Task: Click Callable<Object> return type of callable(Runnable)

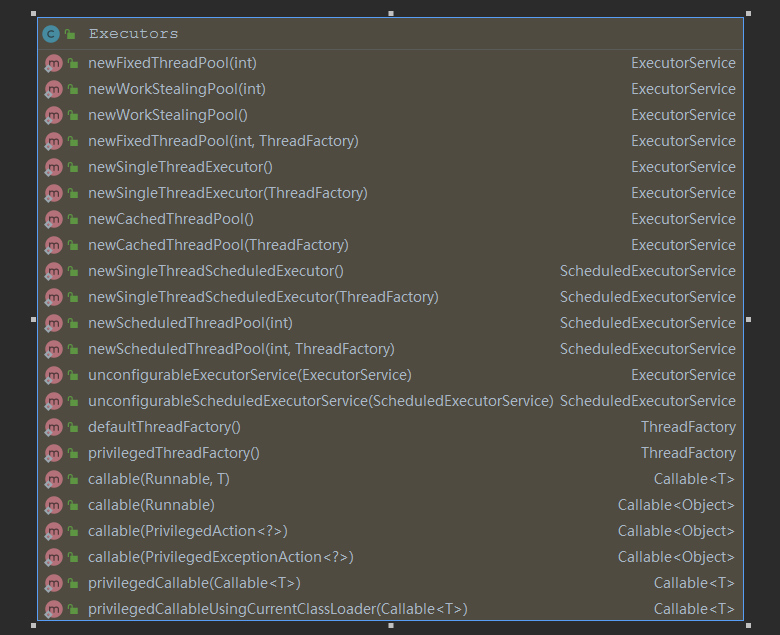Action: 676,505
